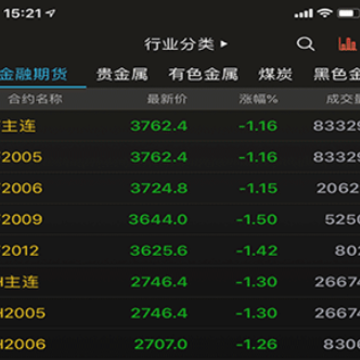The height and width of the screenshot is (360, 360).
Task: Tap the volume starting with 2062
Action: 338,188
